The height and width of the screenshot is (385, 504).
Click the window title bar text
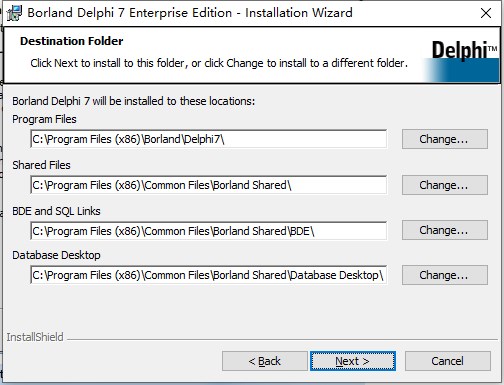pyautogui.click(x=190, y=13)
